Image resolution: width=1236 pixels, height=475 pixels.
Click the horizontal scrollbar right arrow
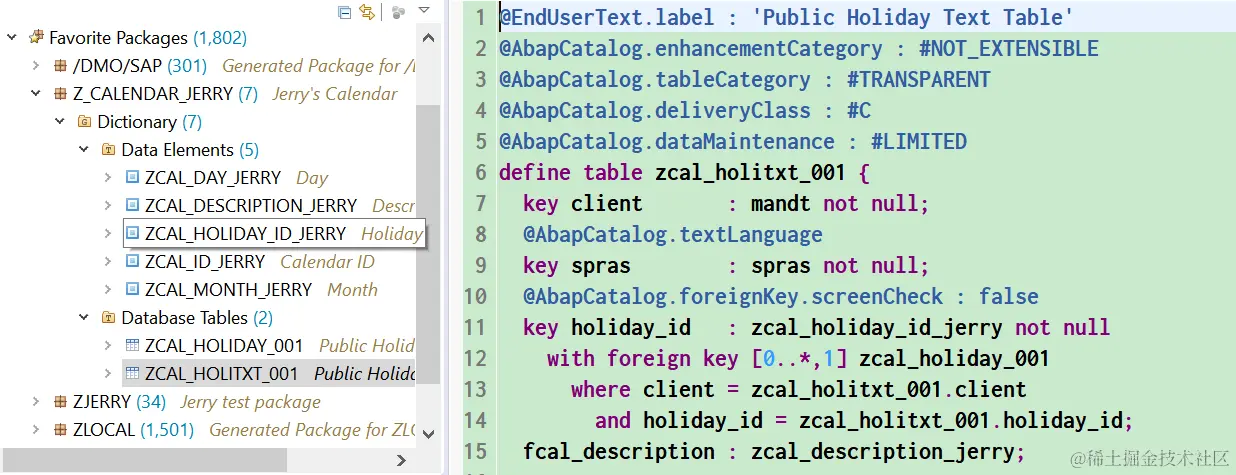tap(401, 460)
